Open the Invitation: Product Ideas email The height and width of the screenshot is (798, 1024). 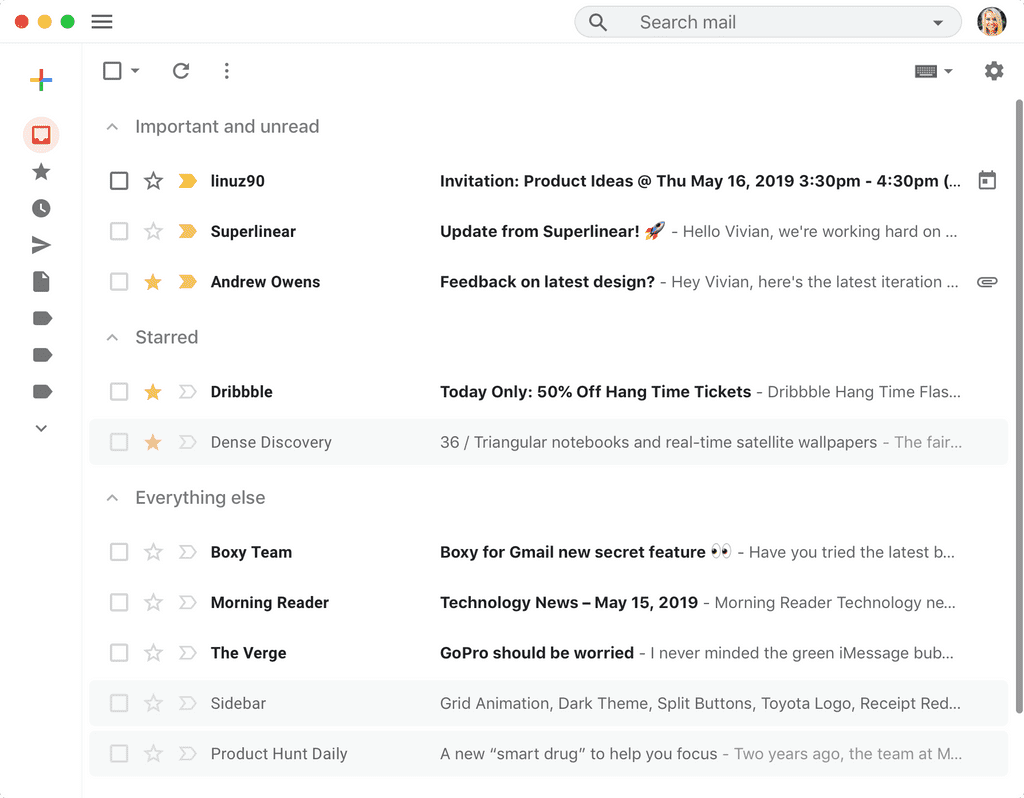[x=549, y=181]
